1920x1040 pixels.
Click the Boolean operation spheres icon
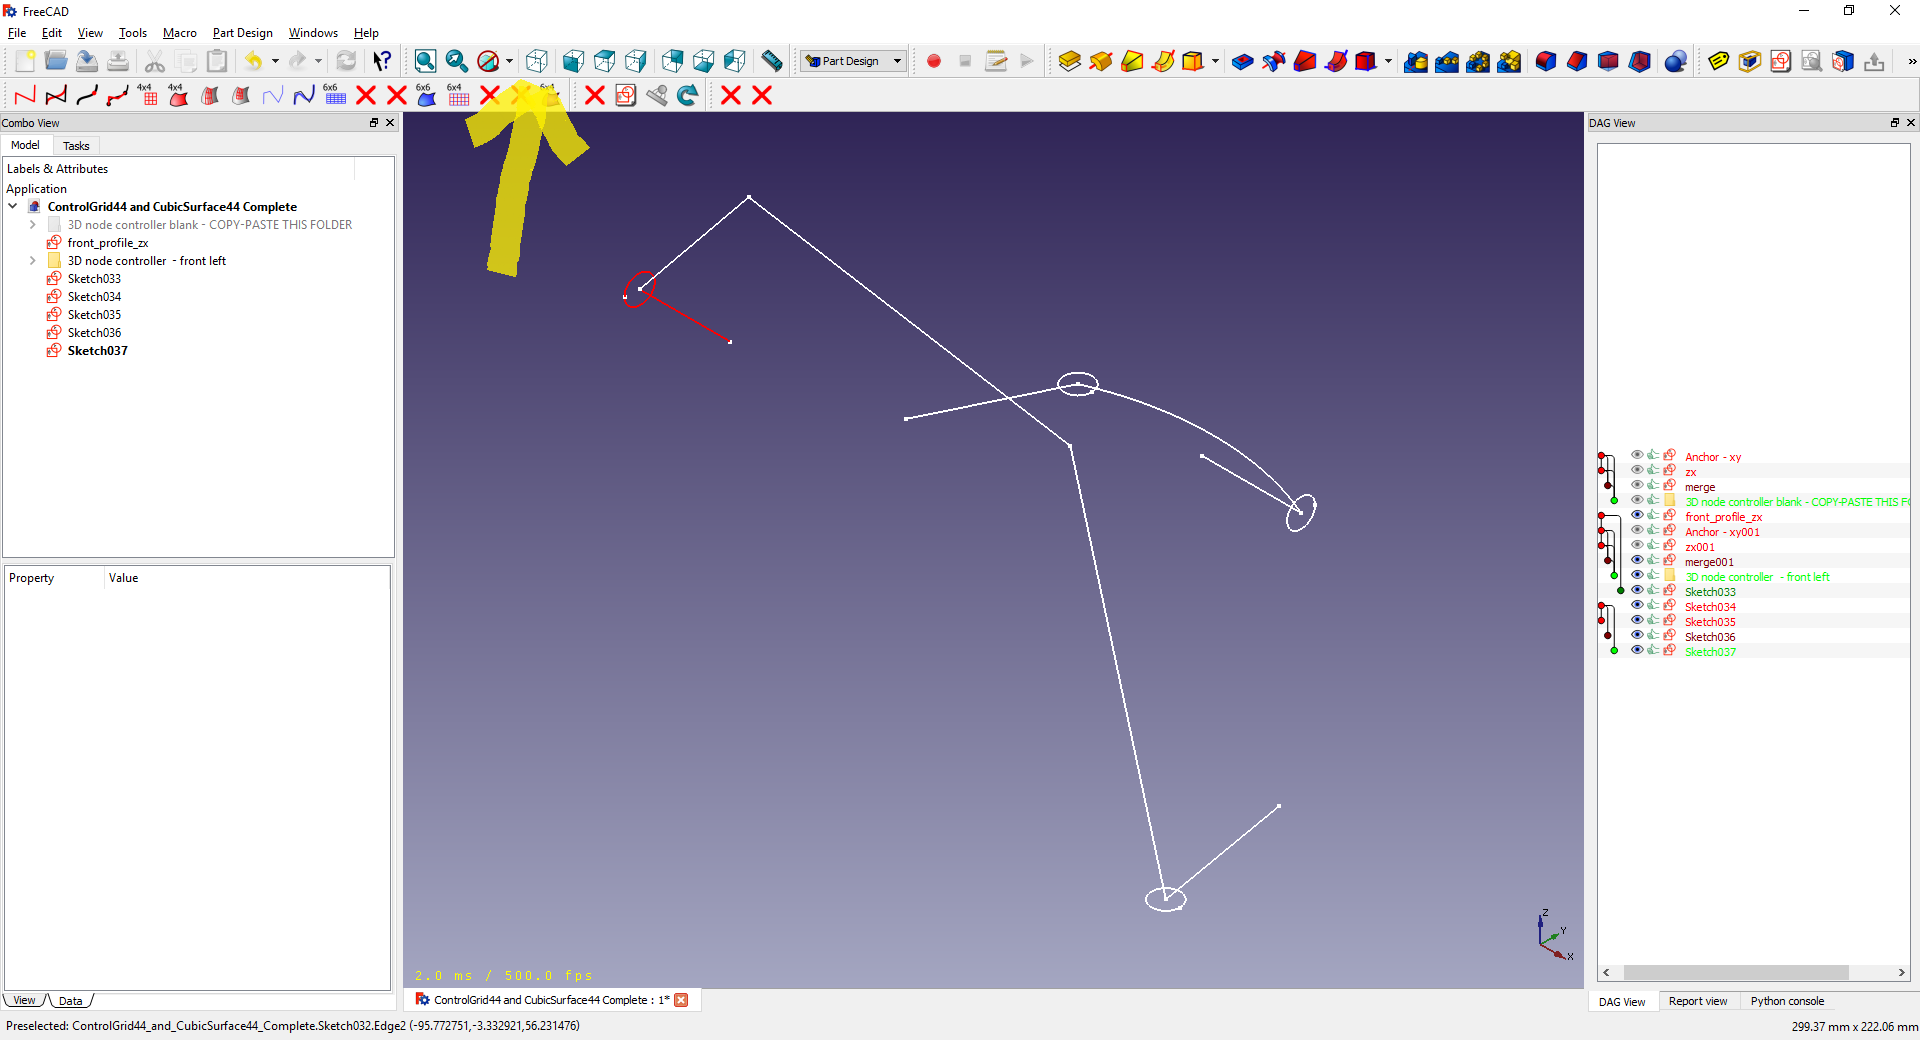click(1676, 61)
